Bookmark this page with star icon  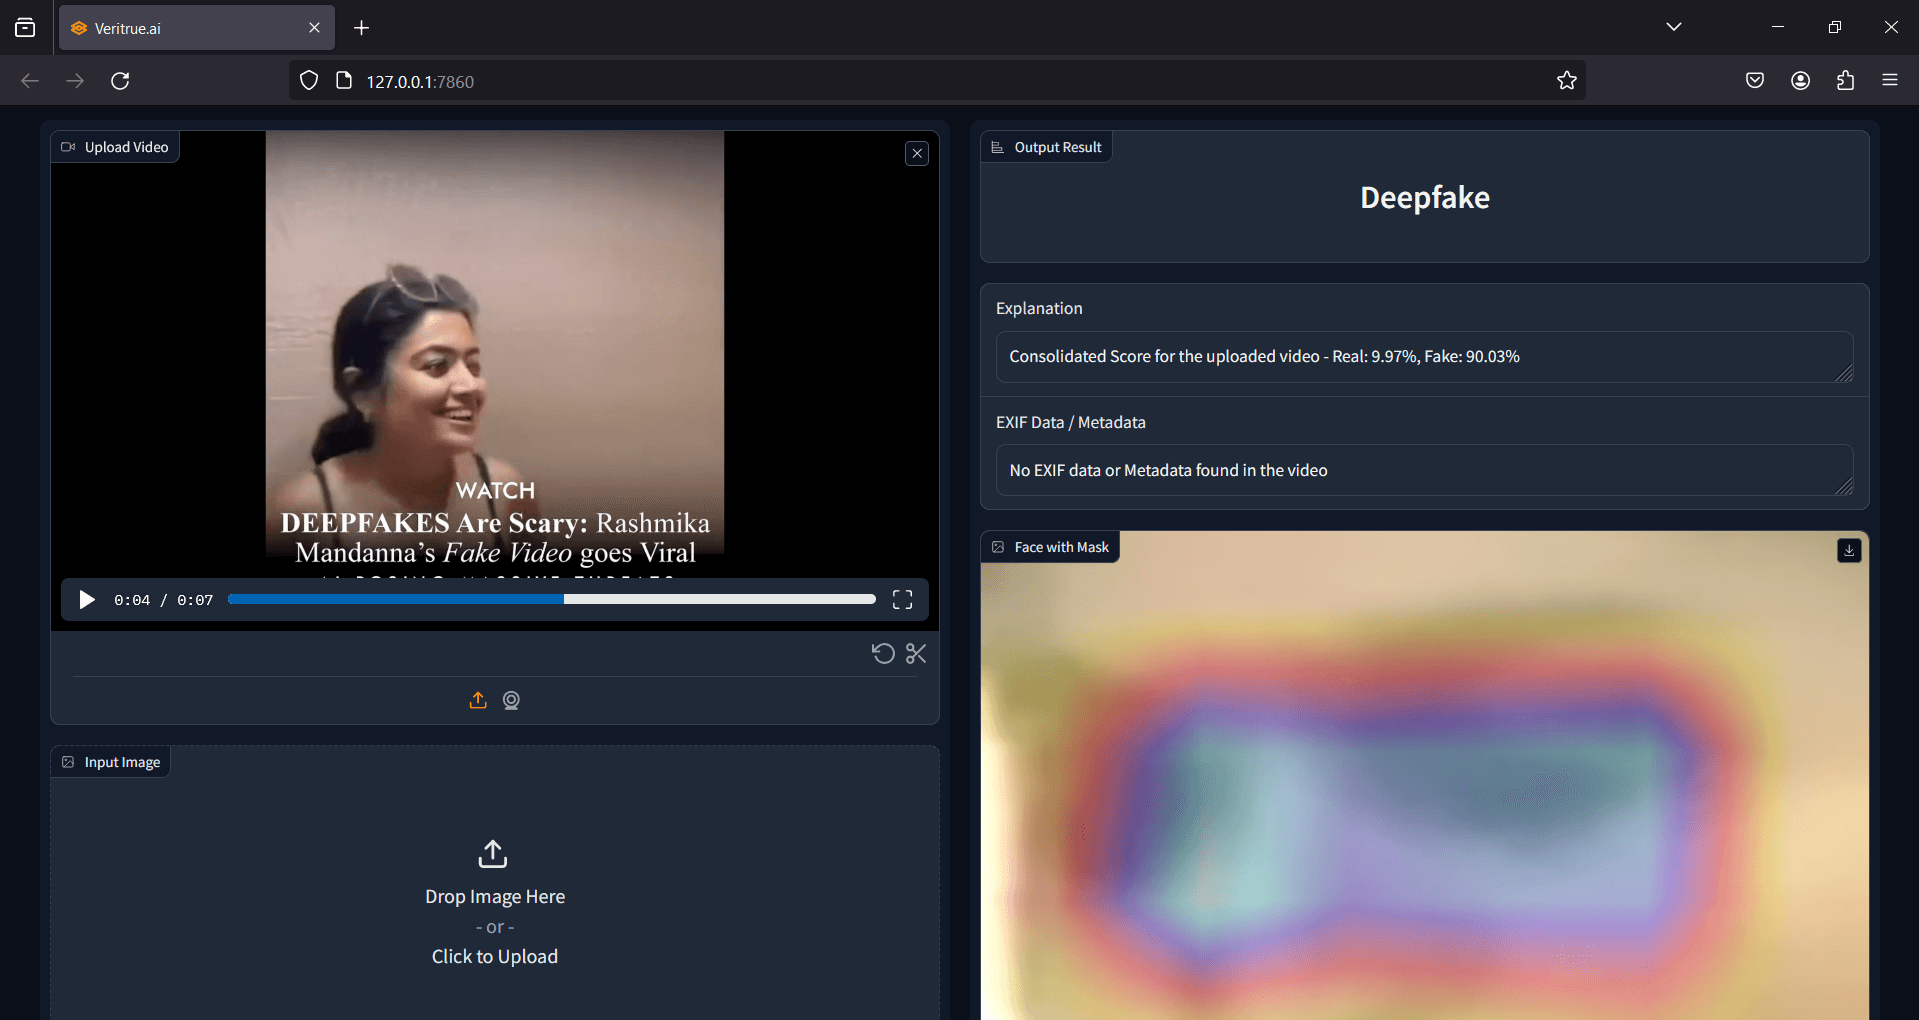1566,81
